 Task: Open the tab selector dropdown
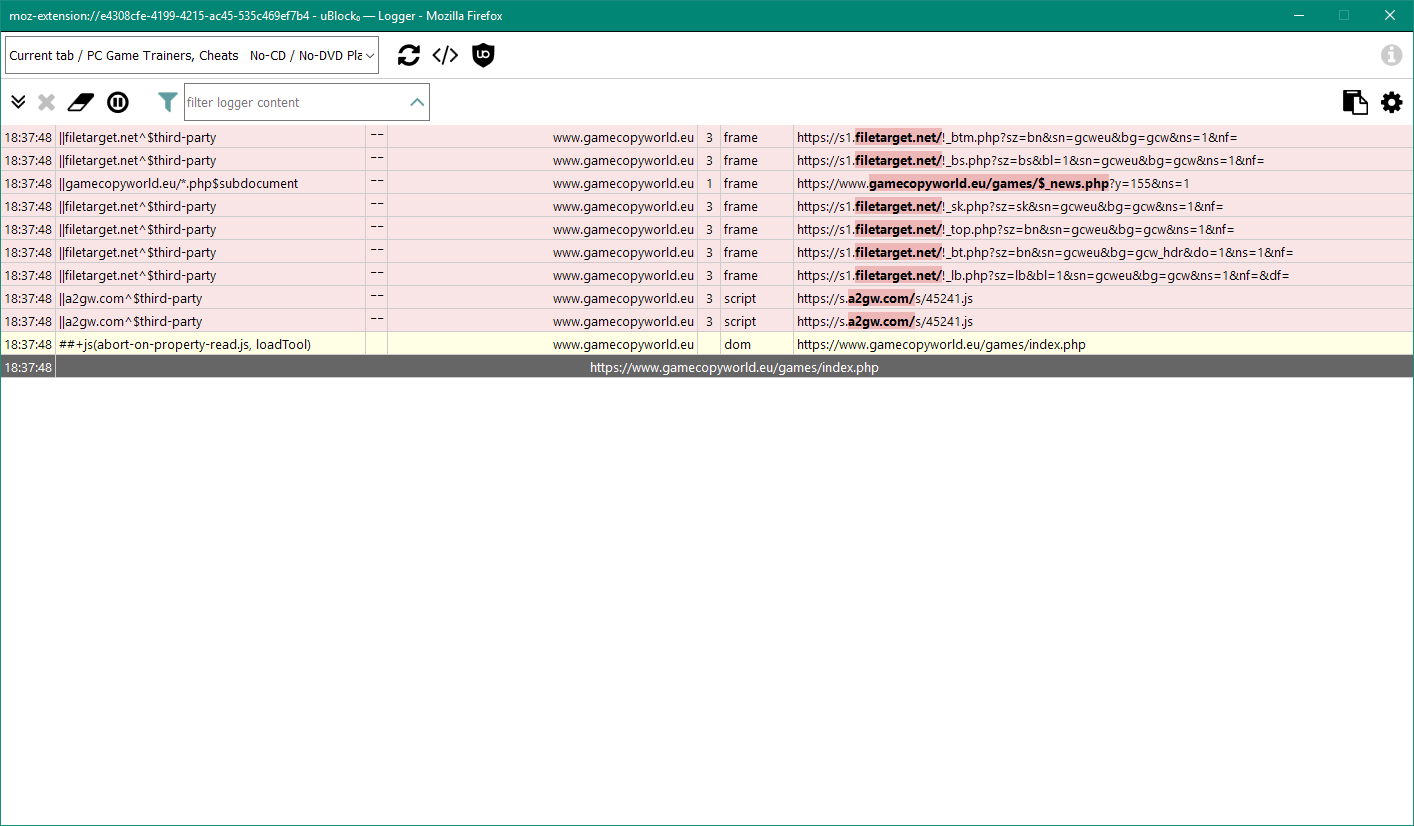(192, 55)
